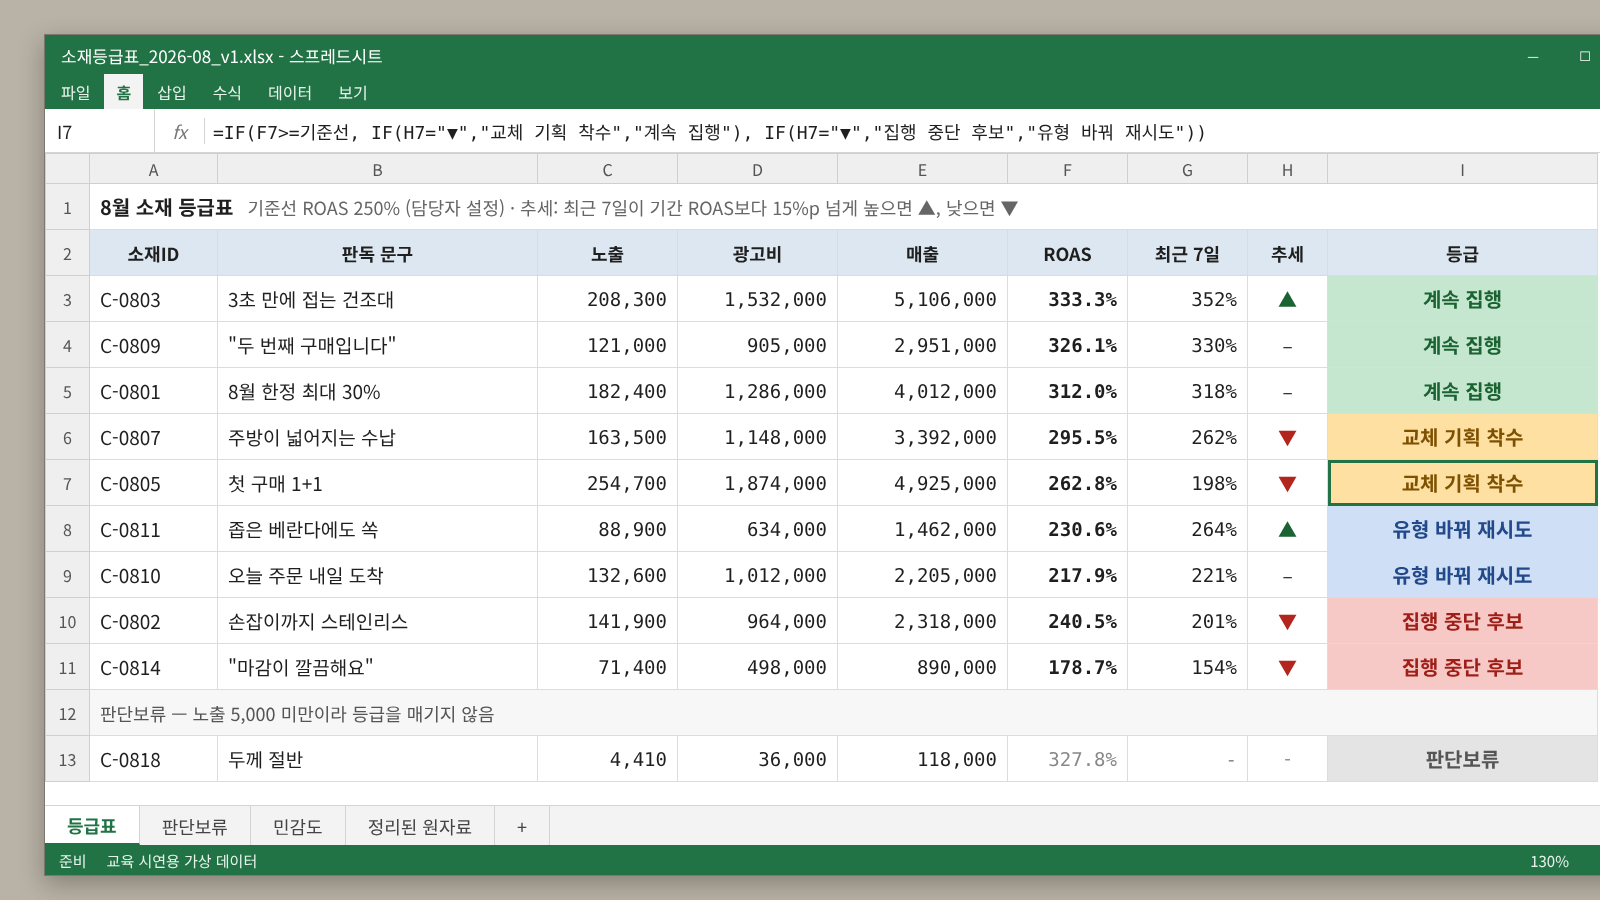Click the grayed ROAS 327.8% cell
Screen dimensions: 1600x900
(1067, 760)
